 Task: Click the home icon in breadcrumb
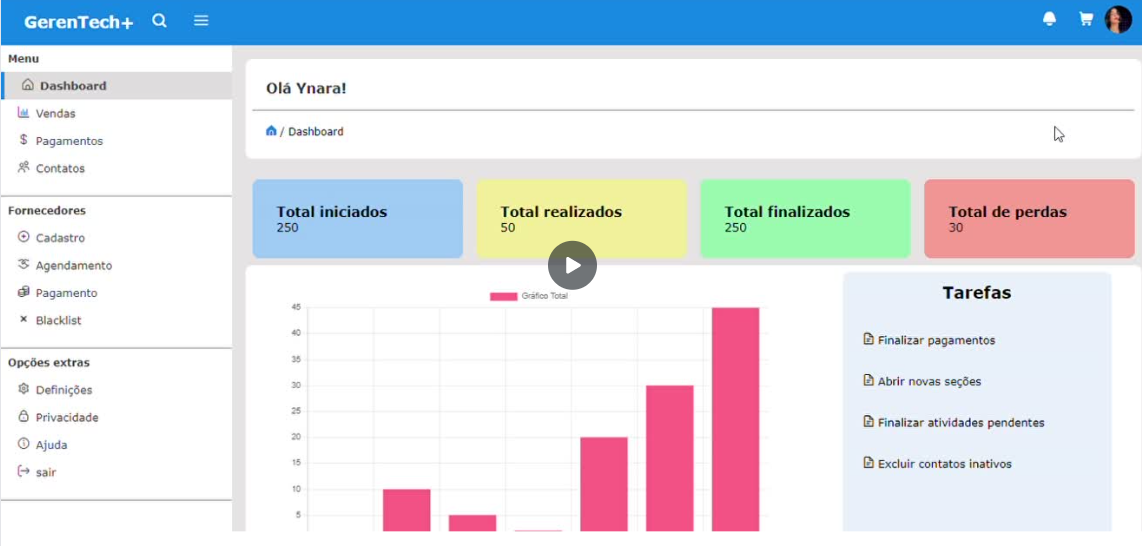point(271,131)
